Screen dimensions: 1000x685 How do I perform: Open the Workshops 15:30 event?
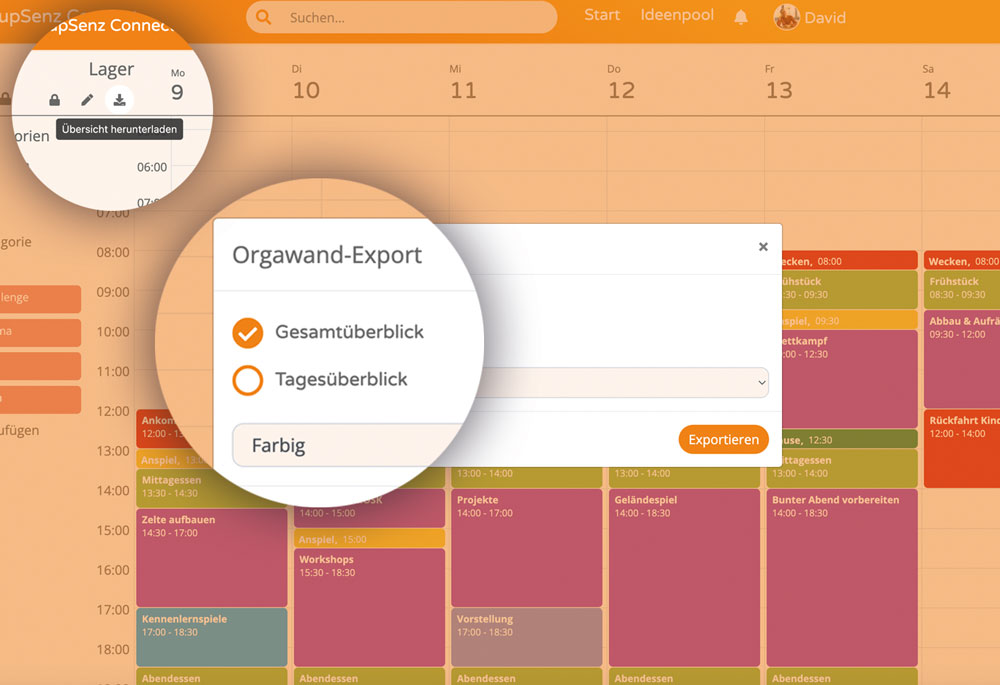click(x=369, y=607)
